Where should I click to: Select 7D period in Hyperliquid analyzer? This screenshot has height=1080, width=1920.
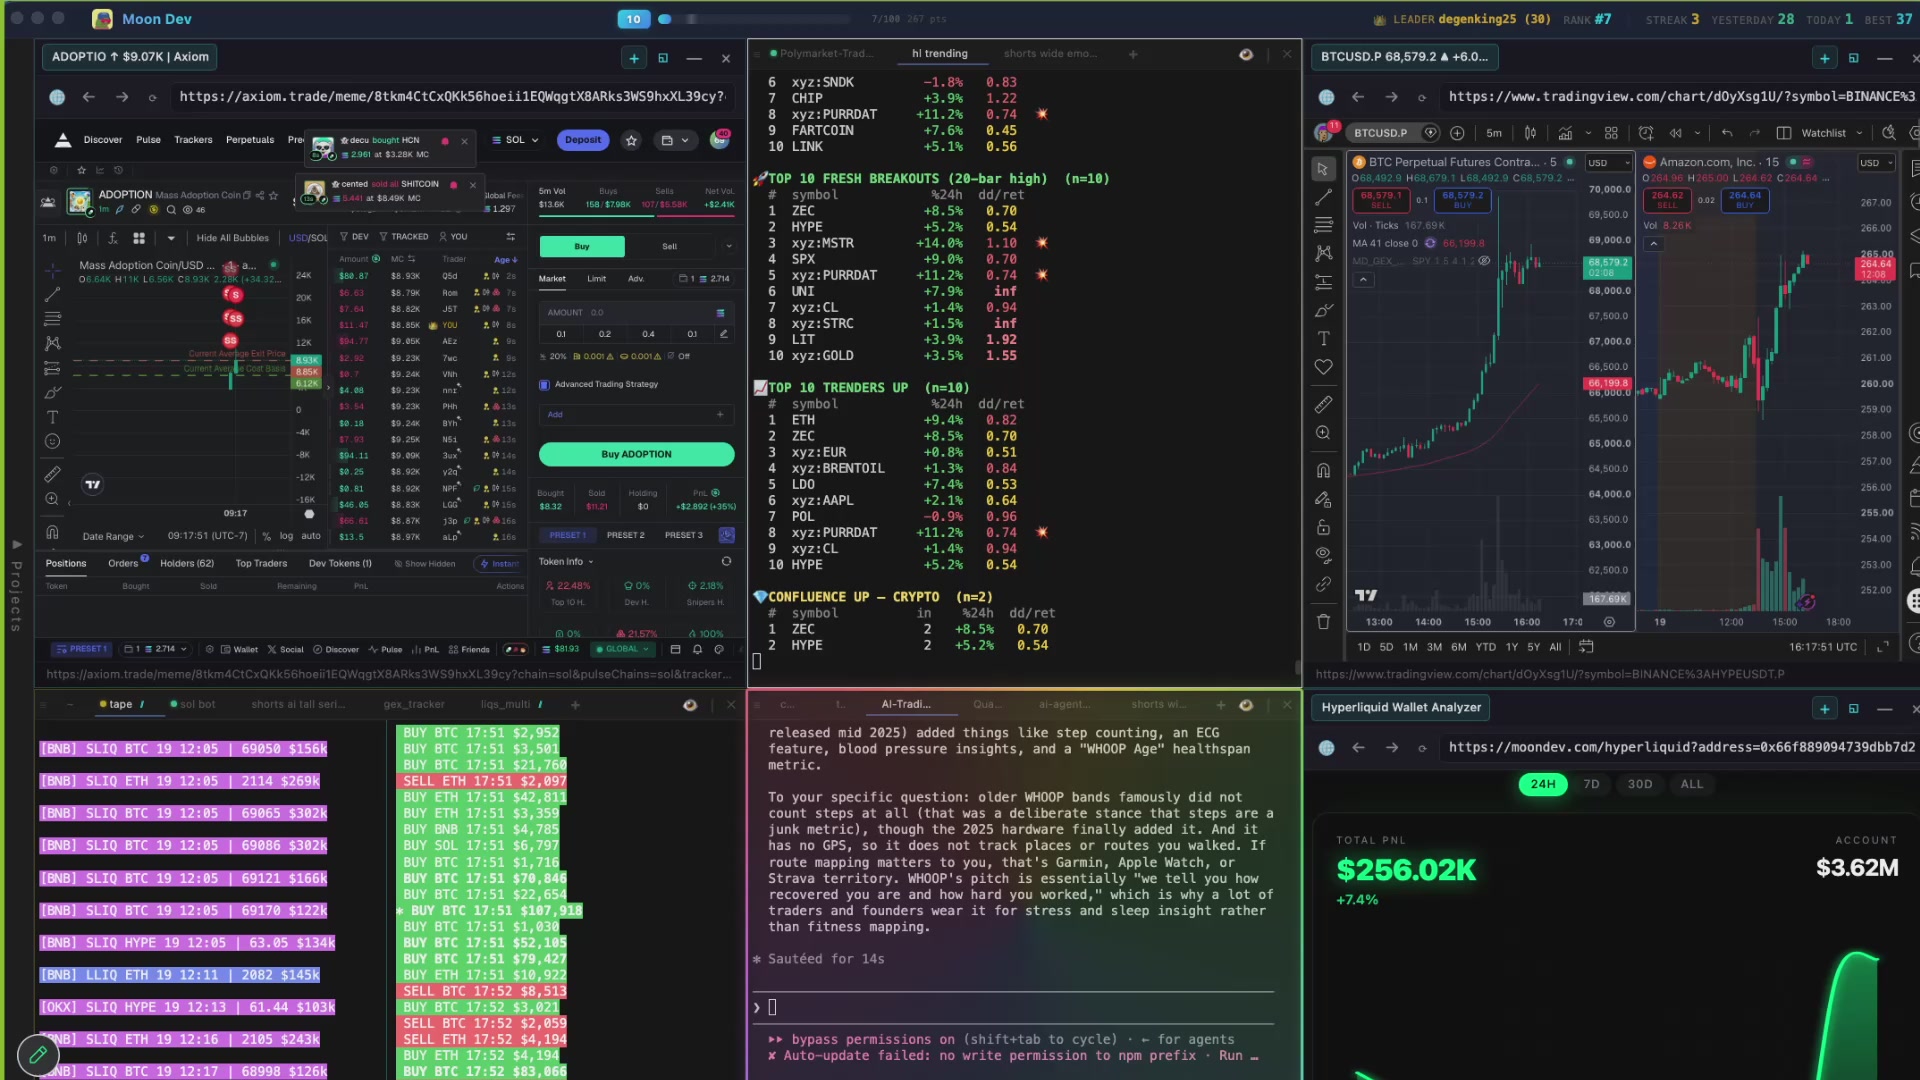1591,784
